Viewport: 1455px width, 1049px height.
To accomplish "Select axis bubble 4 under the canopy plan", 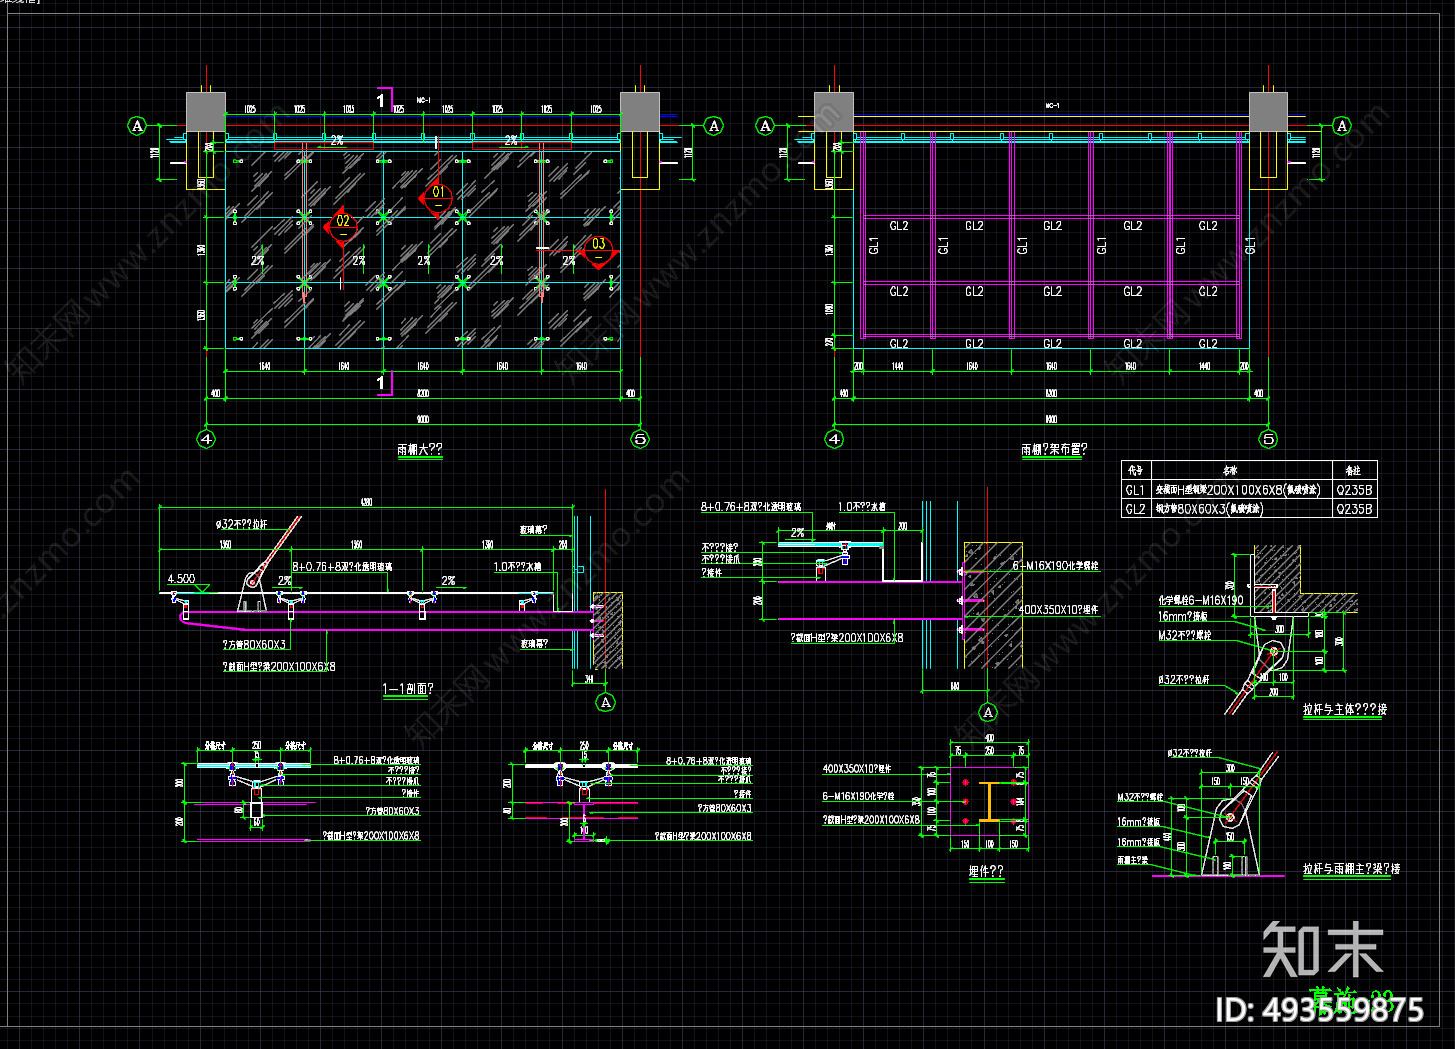I will pyautogui.click(x=206, y=438).
